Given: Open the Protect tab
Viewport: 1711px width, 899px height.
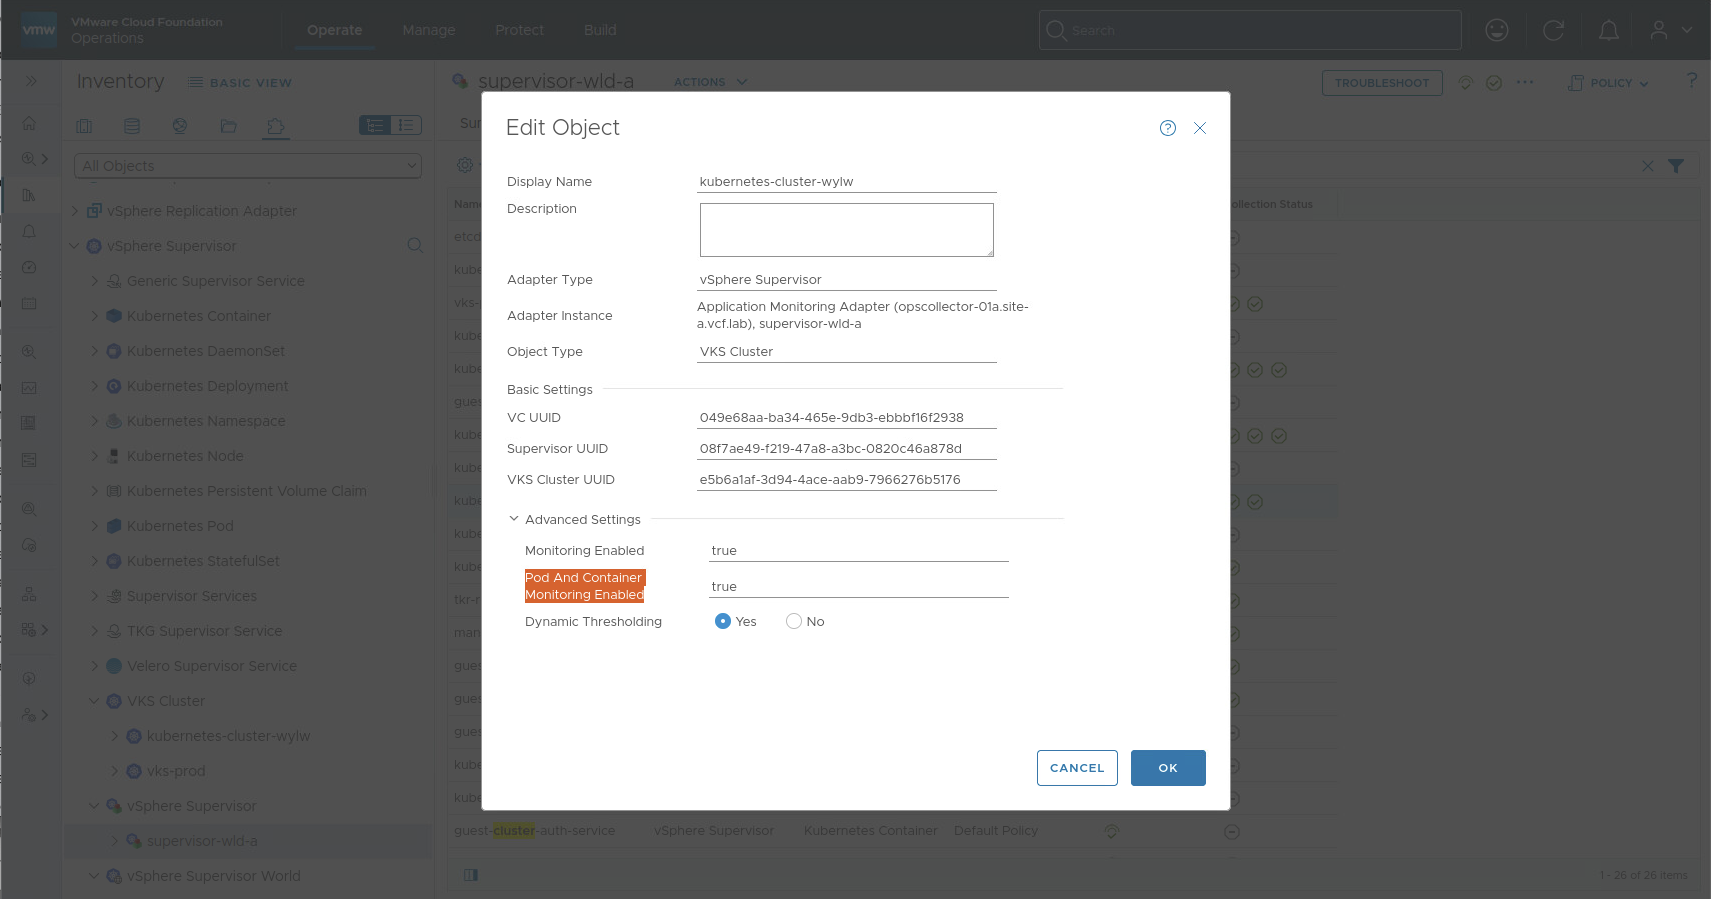Looking at the screenshot, I should click(x=519, y=30).
